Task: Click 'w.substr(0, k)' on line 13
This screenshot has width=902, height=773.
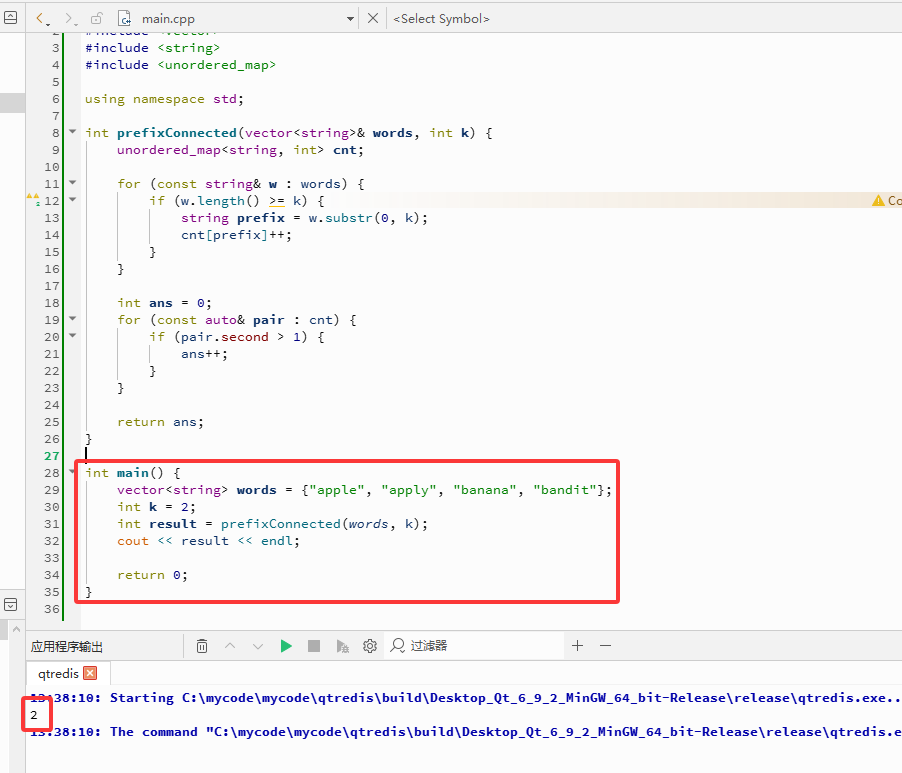Action: [x=366, y=218]
